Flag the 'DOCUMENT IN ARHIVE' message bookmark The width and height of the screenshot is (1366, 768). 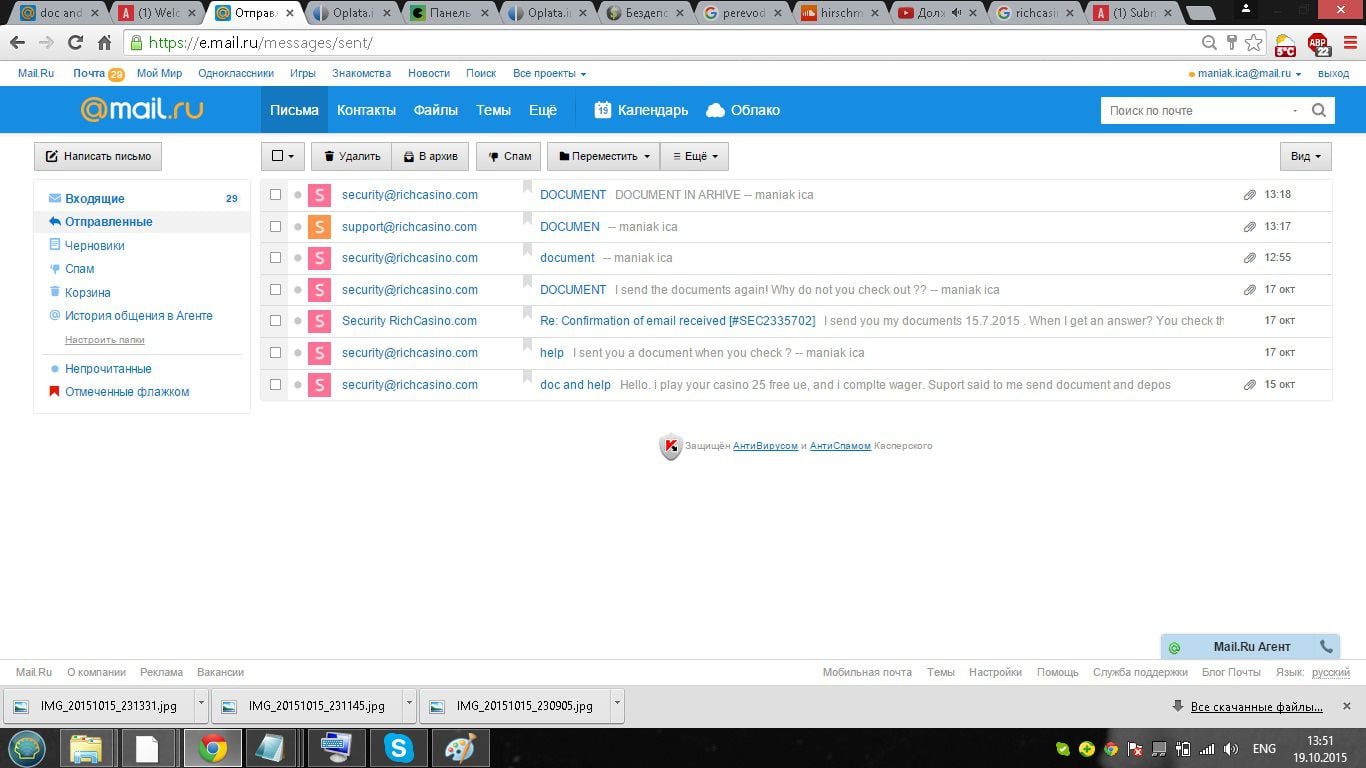pyautogui.click(x=528, y=188)
